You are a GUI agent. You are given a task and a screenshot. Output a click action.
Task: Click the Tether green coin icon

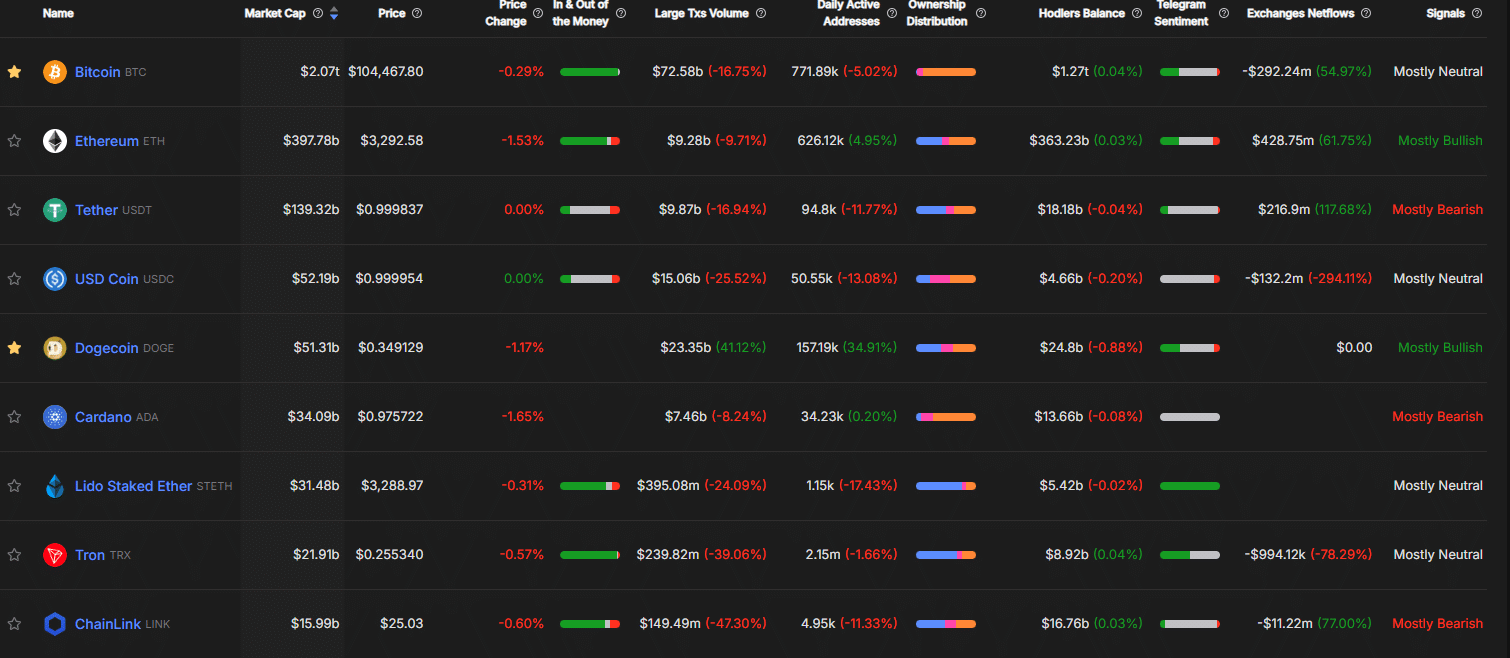[55, 210]
